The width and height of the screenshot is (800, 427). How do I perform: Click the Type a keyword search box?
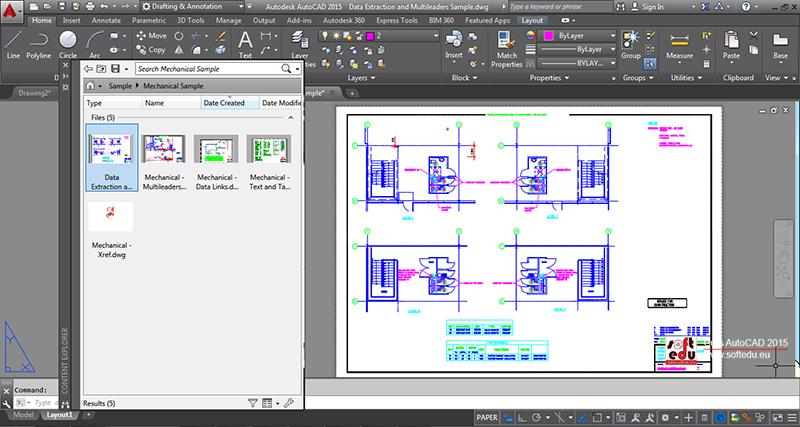560,7
